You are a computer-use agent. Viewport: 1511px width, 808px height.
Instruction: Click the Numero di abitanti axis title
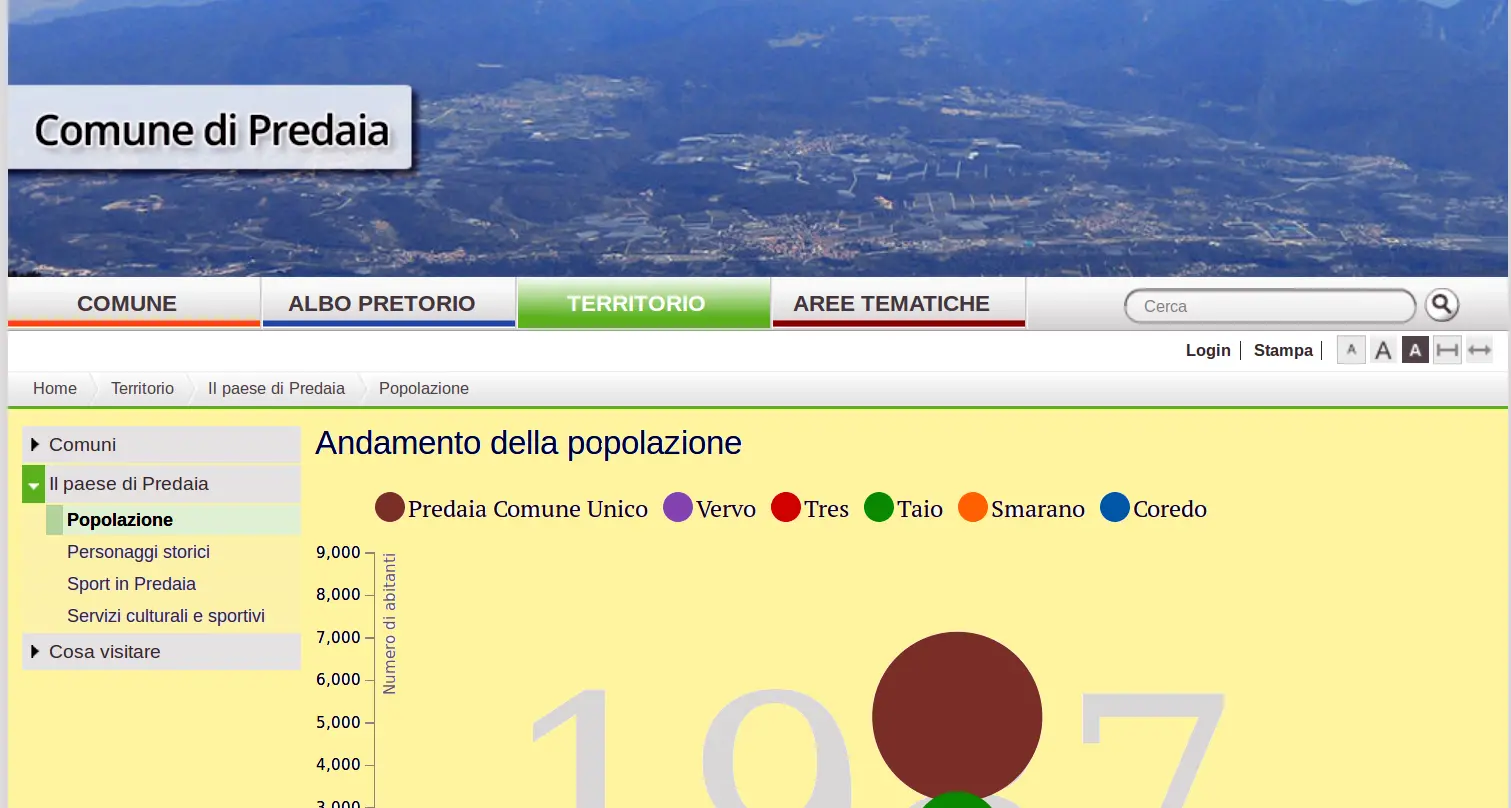(x=389, y=624)
